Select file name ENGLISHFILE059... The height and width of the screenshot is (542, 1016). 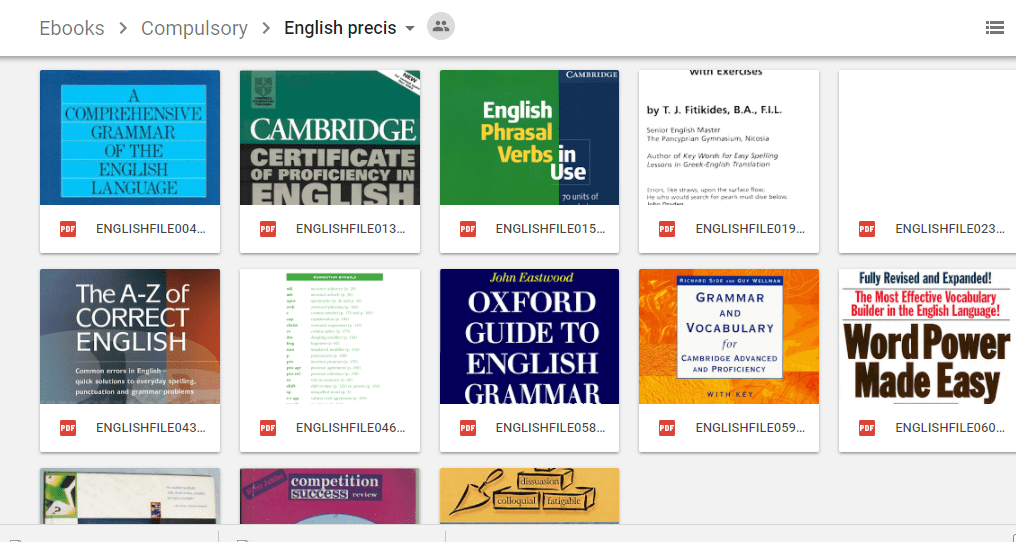pyautogui.click(x=750, y=428)
